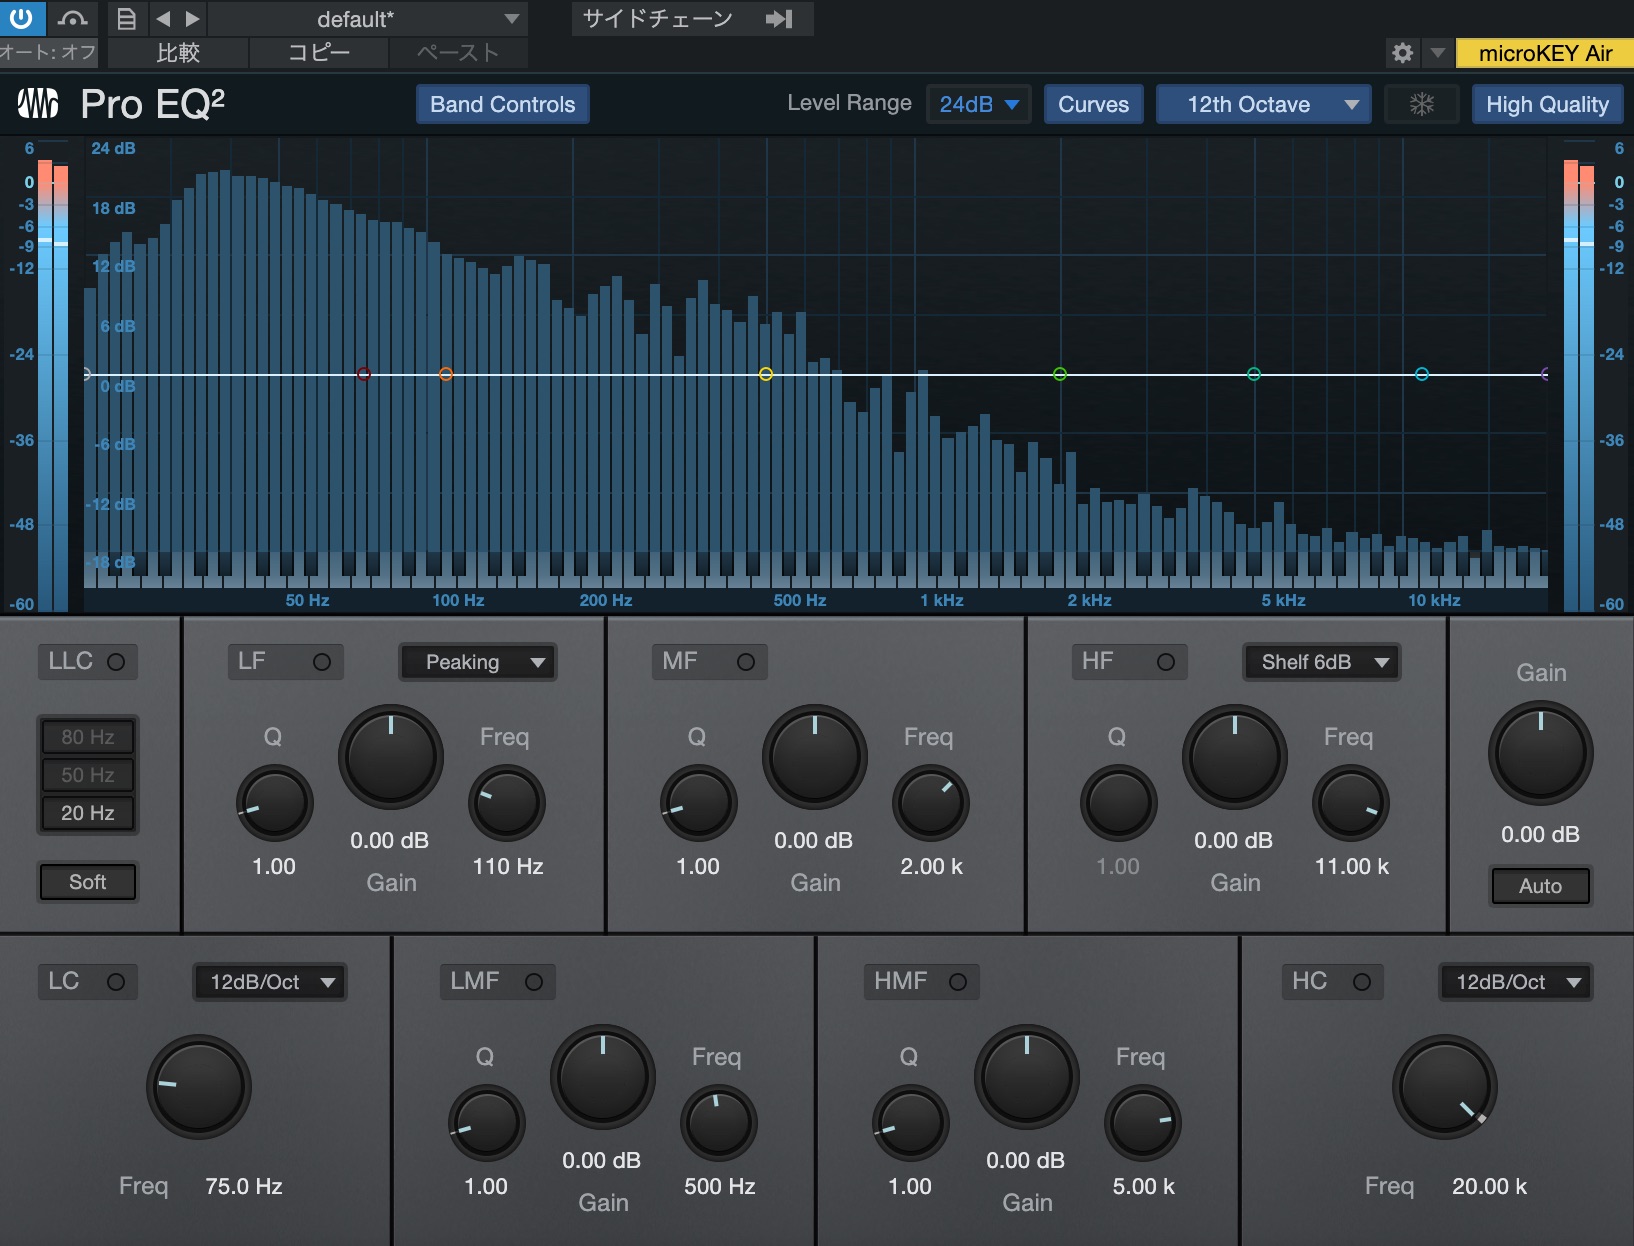Open the HC 12dB/Oct slope dropdown
This screenshot has height=1246, width=1634.
(x=1516, y=982)
